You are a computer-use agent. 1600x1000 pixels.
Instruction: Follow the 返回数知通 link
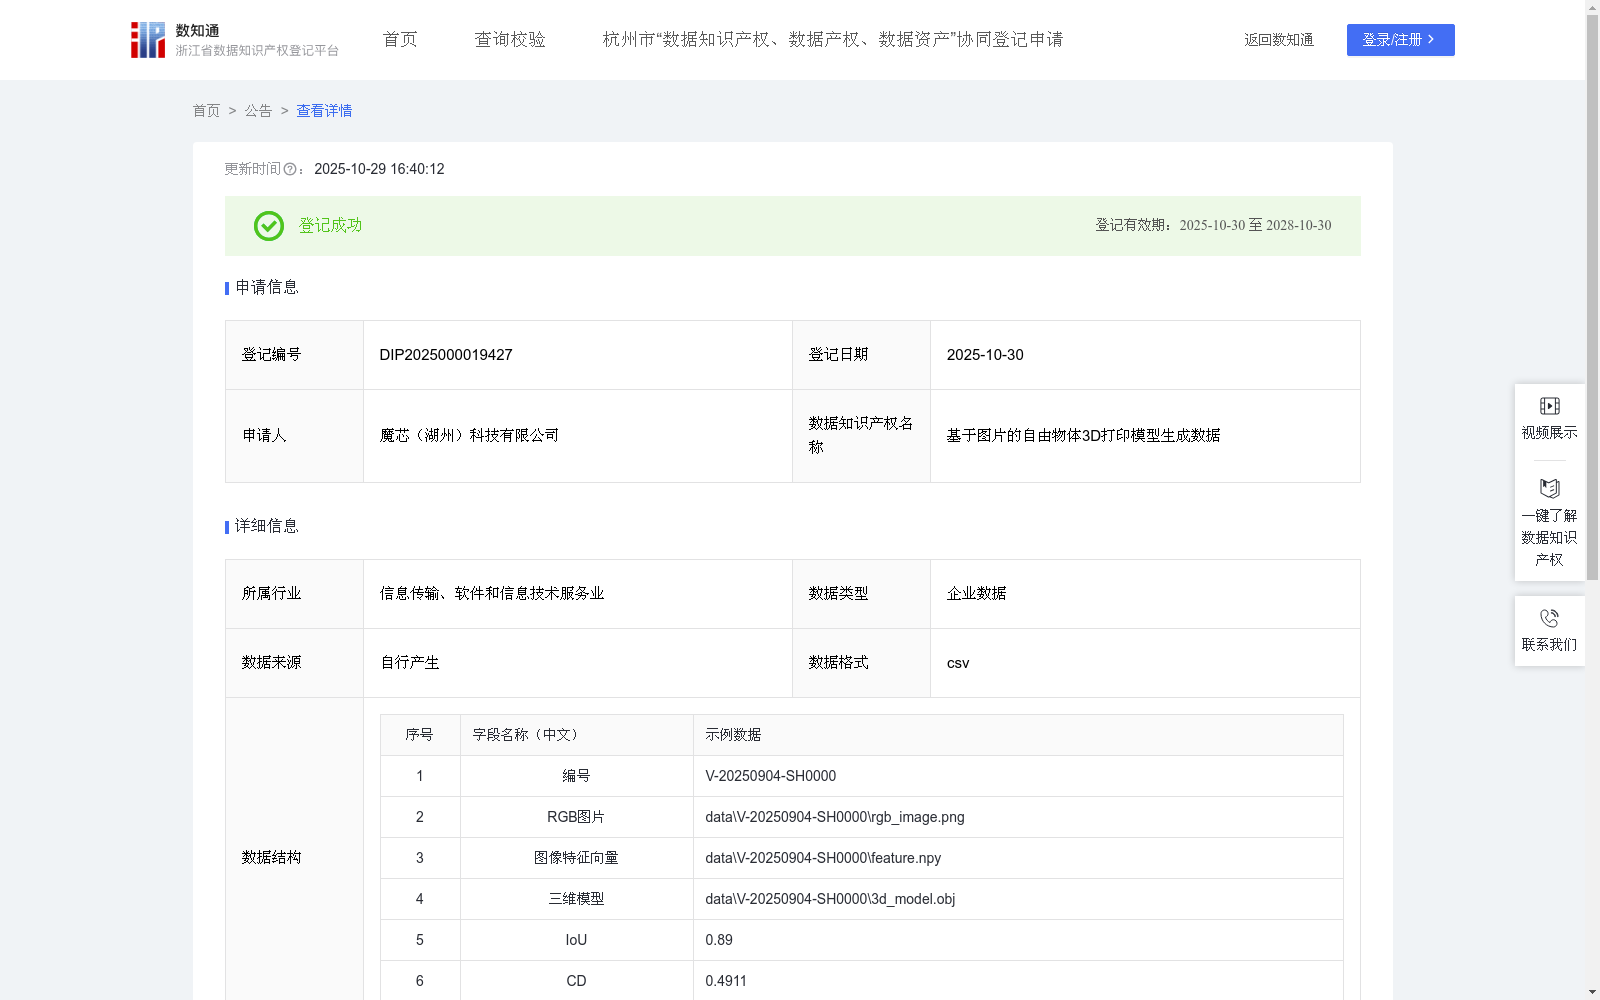pyautogui.click(x=1278, y=40)
